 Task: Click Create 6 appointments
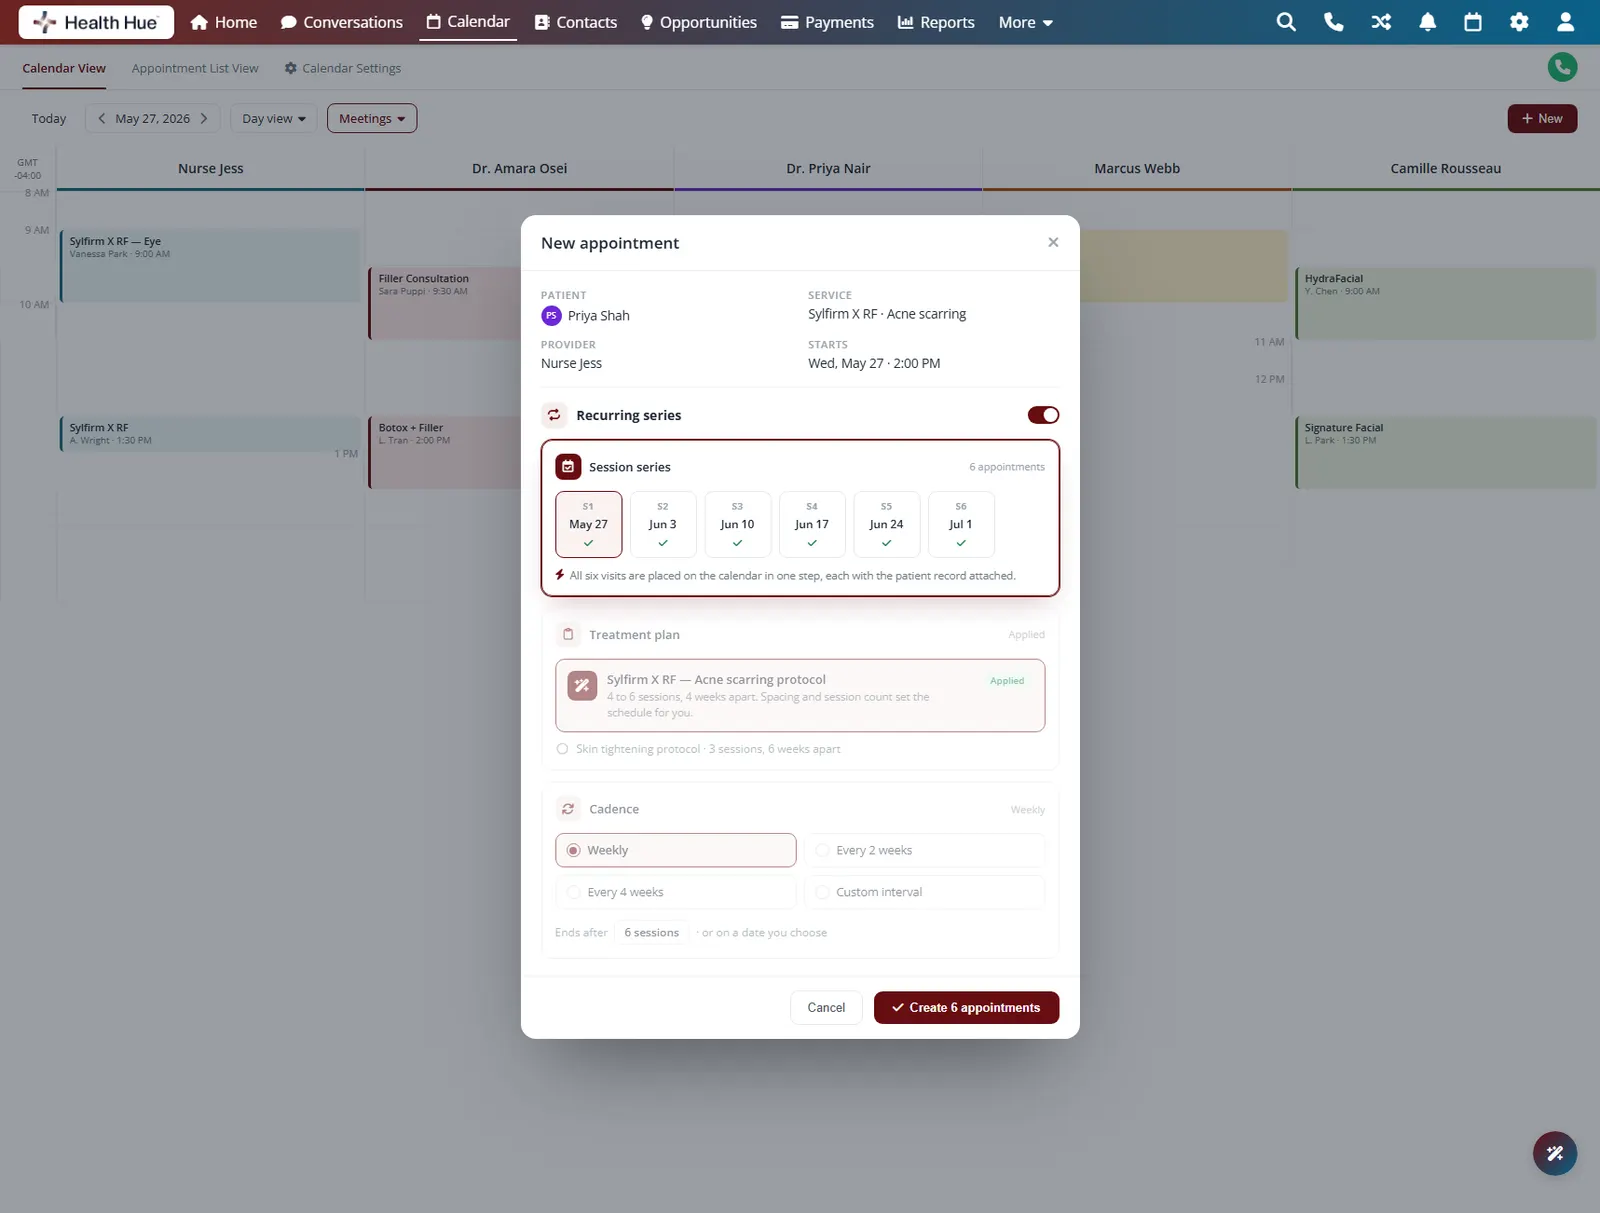tap(966, 1007)
